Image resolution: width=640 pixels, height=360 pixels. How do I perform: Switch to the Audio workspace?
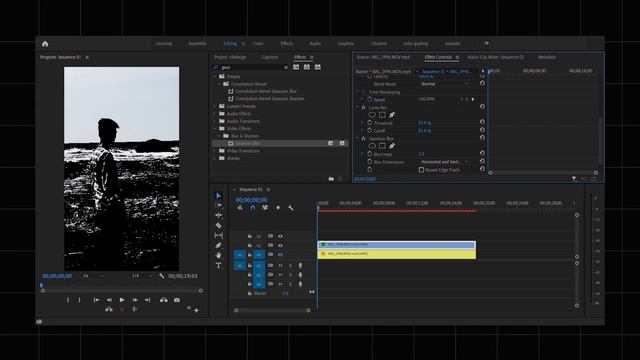click(315, 44)
